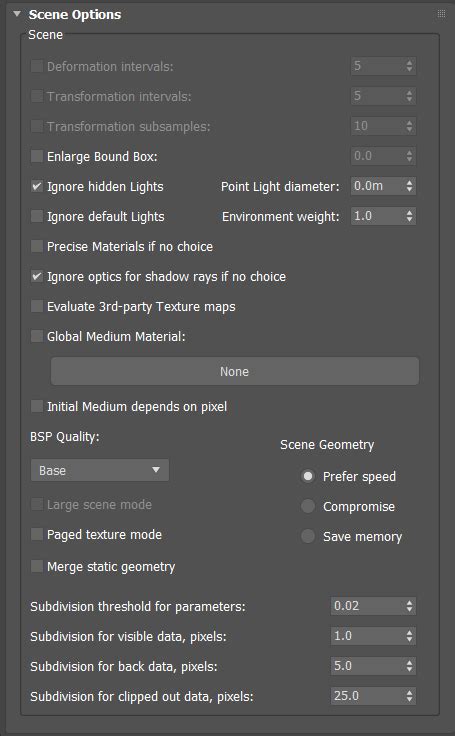Screen dimensions: 455x736
Task: Open the BSP Quality Base dropdown
Action: (100, 470)
